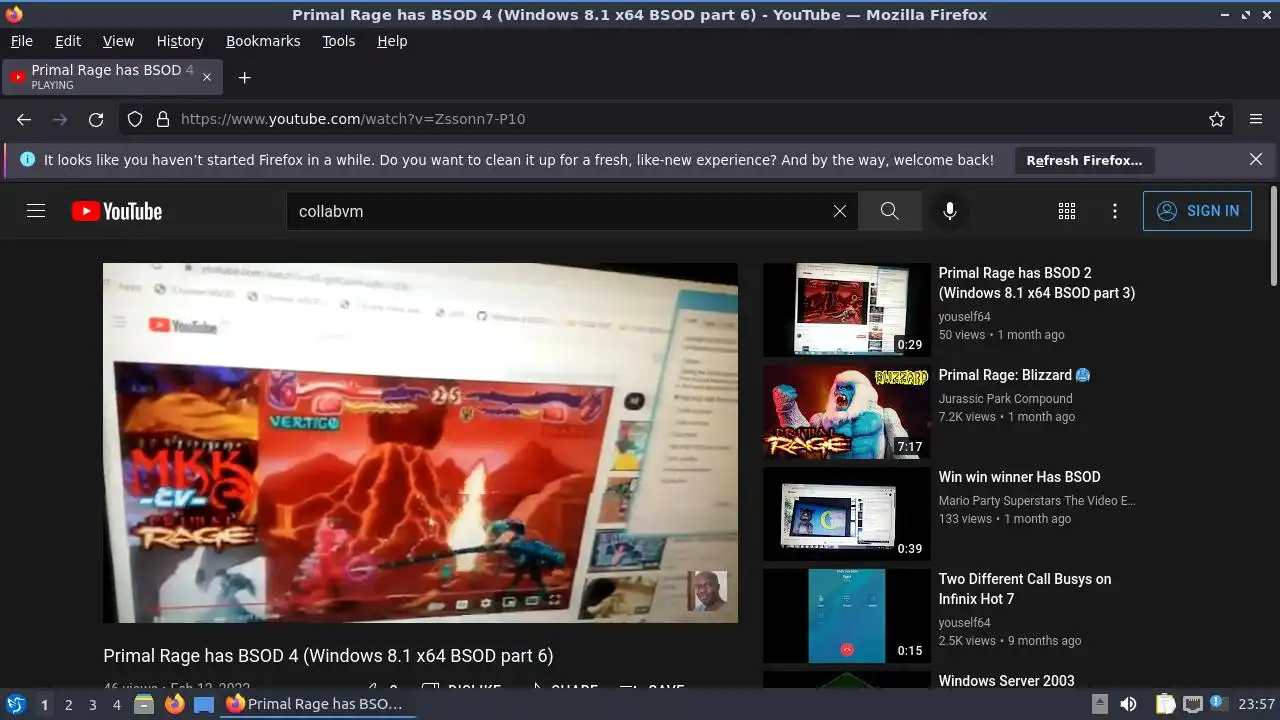
Task: Bookmark this page with the star icon
Action: (1217, 119)
